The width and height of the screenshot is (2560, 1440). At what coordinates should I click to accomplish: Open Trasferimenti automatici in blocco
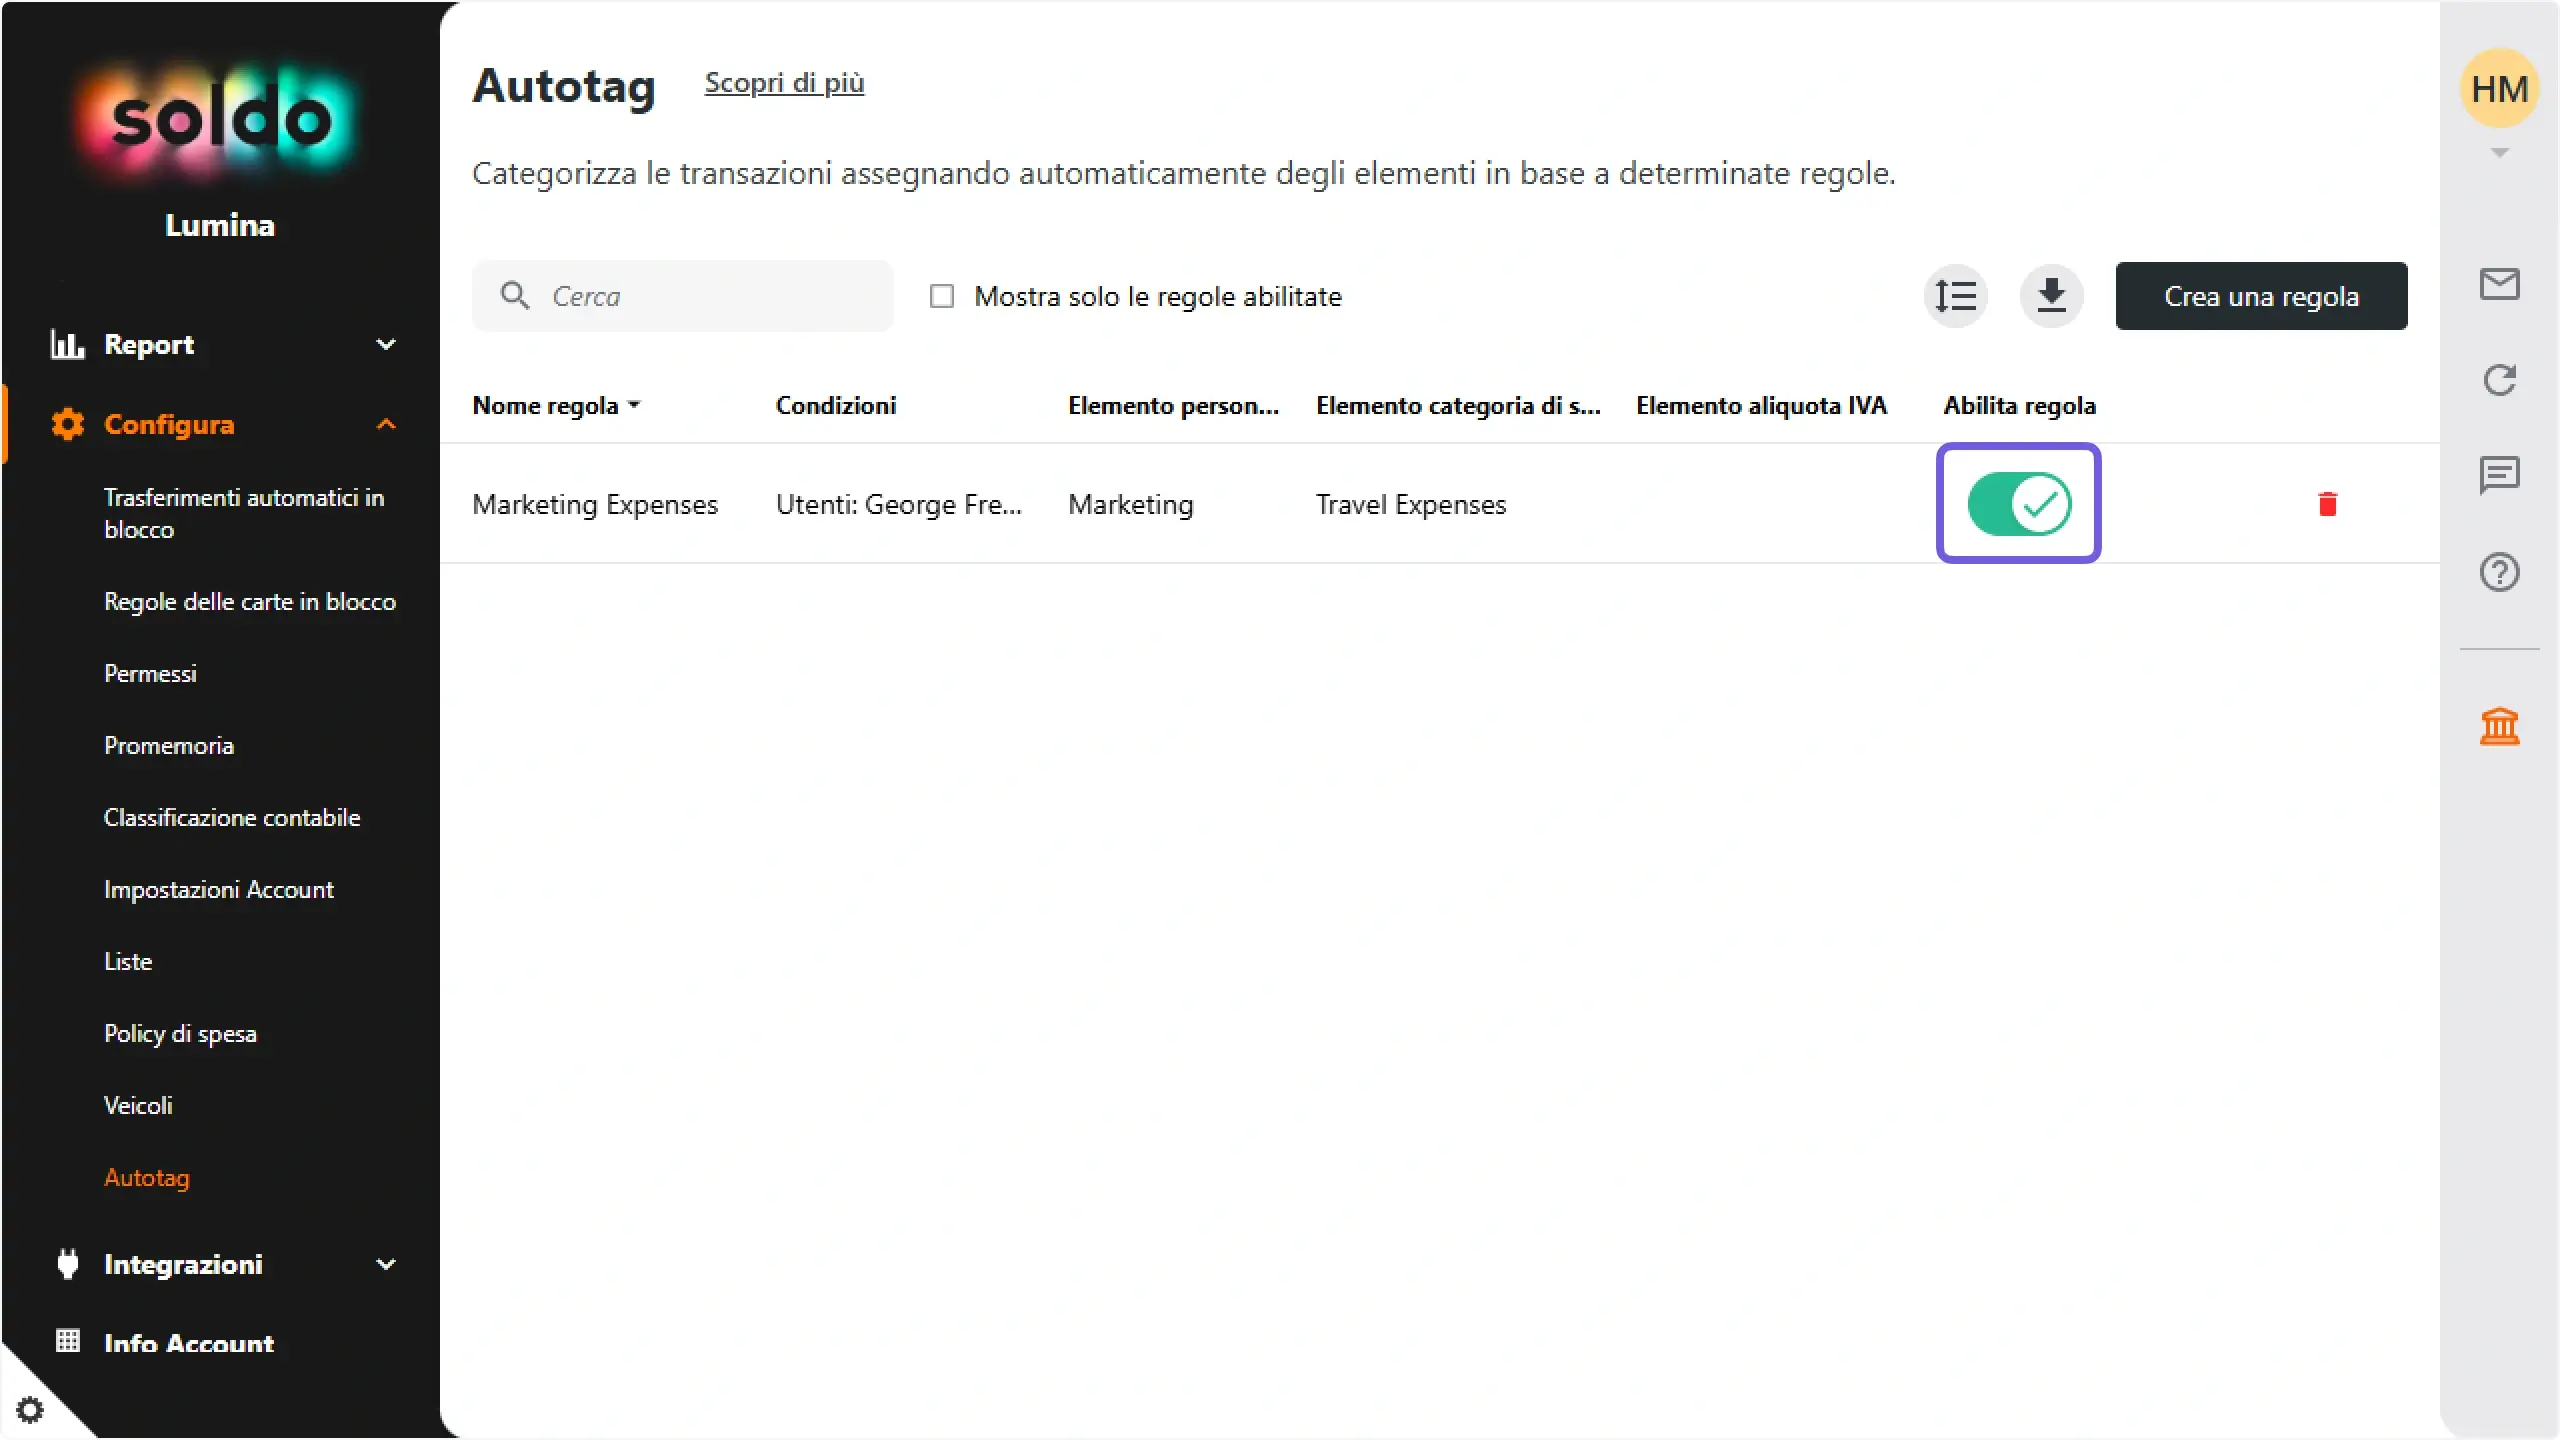pyautogui.click(x=244, y=513)
